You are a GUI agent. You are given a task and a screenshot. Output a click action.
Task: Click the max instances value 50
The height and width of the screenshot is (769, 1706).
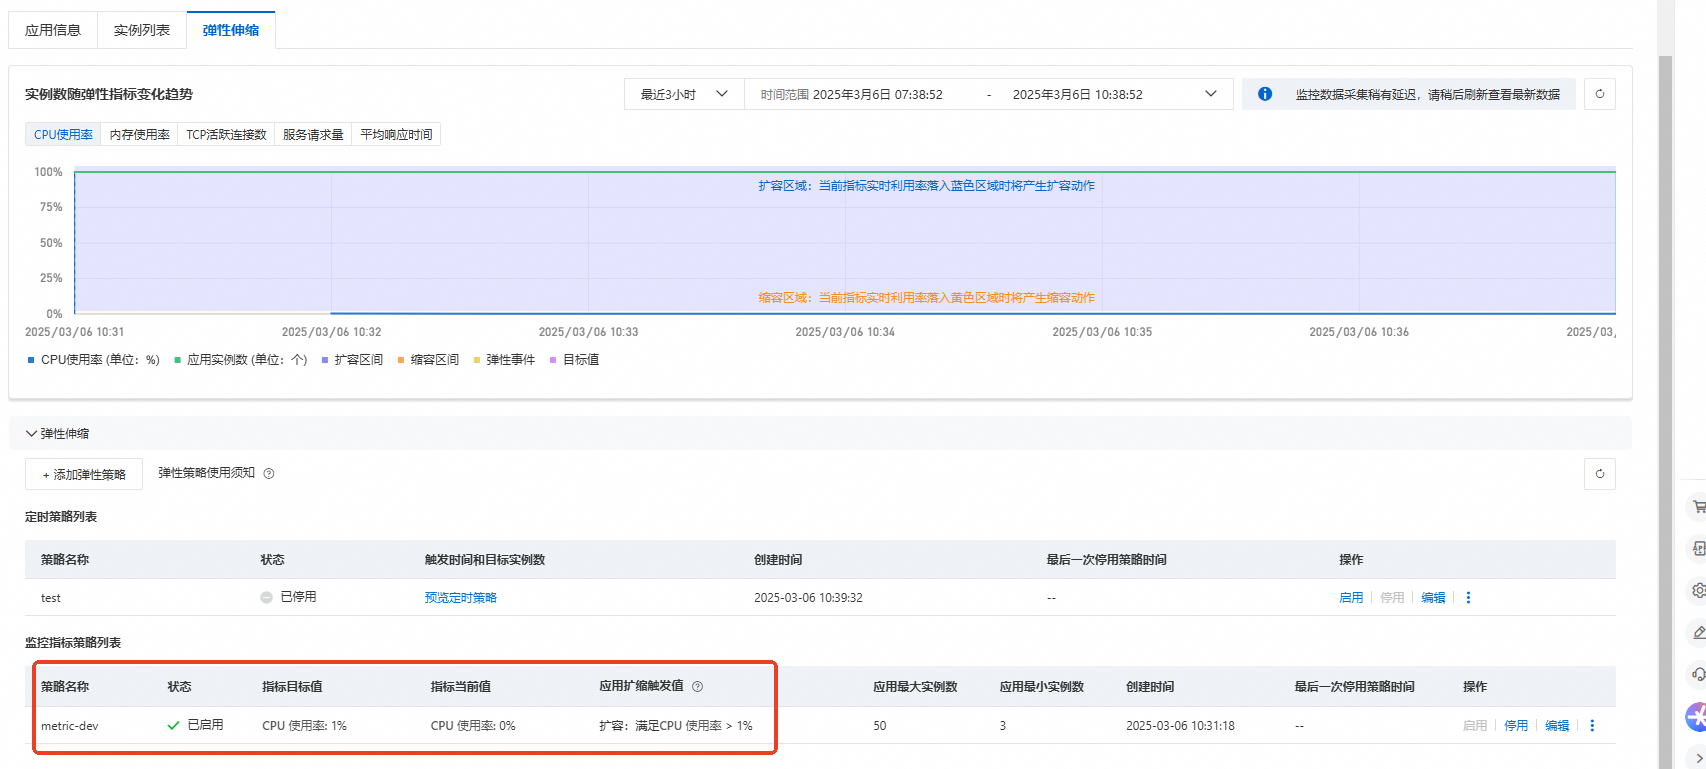point(880,726)
